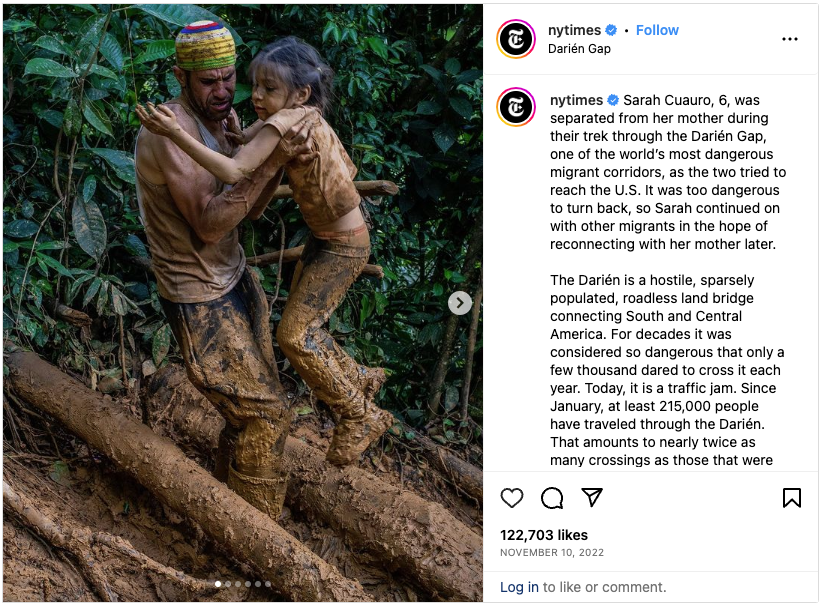This screenshot has width=823, height=608.
Task: Share the post using the paper plane icon
Action: click(592, 498)
